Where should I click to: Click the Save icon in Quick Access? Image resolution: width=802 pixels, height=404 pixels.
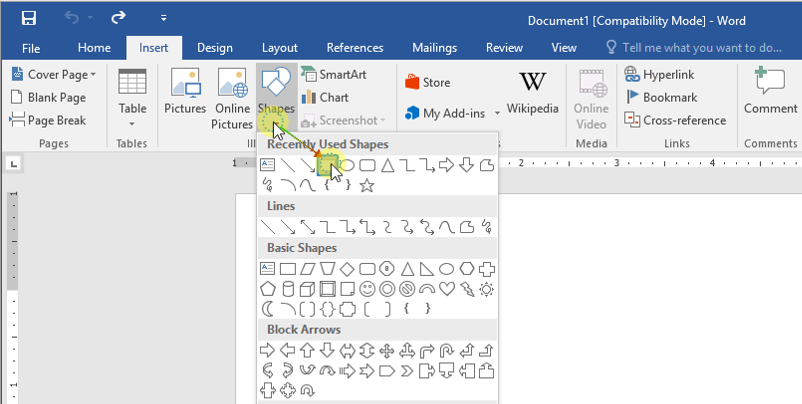[x=29, y=18]
